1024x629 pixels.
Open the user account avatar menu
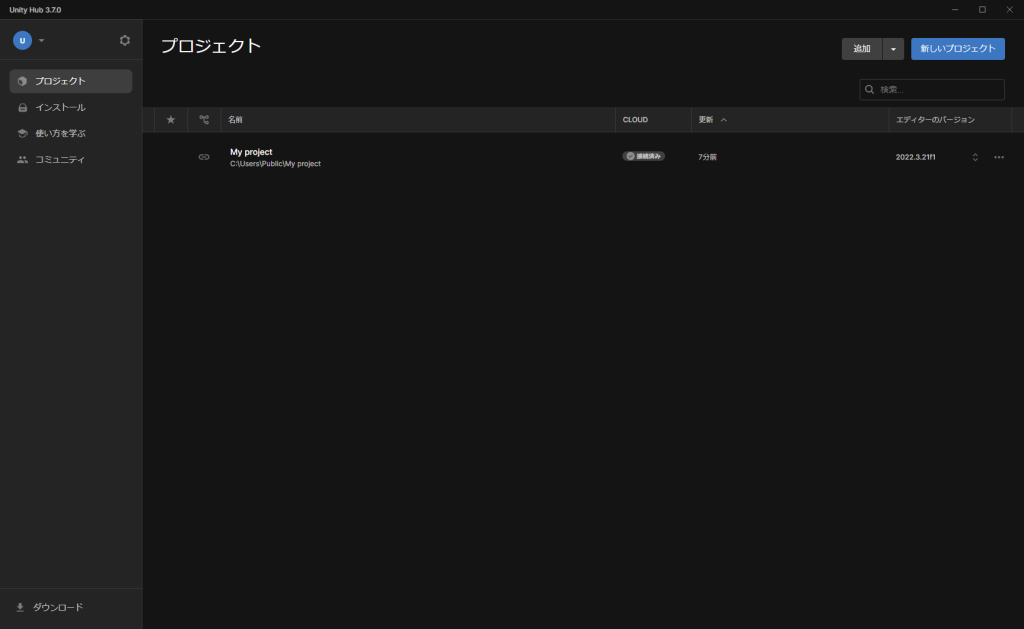pyautogui.click(x=22, y=40)
